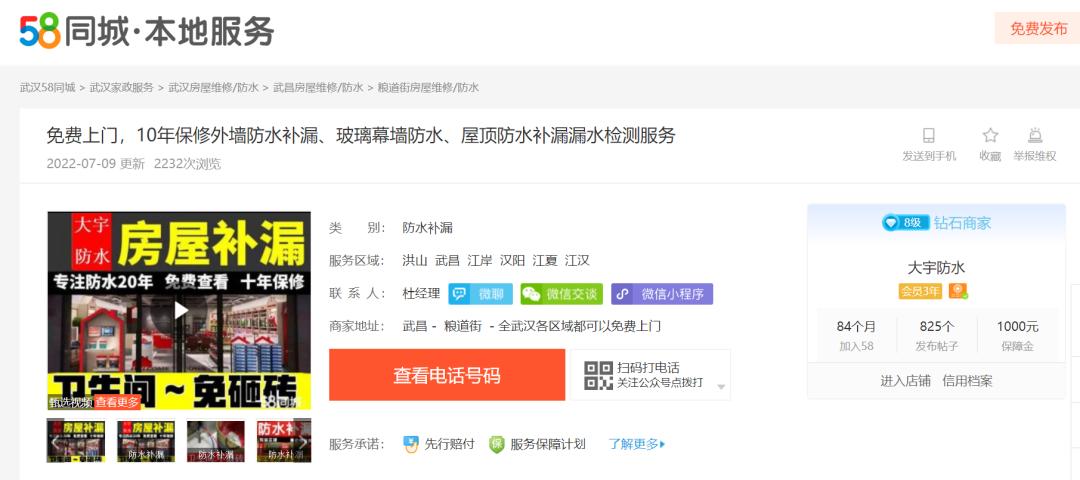Image resolution: width=1080 pixels, height=480 pixels.
Task: Click service area 汉阳
Action: pyautogui.click(x=512, y=261)
